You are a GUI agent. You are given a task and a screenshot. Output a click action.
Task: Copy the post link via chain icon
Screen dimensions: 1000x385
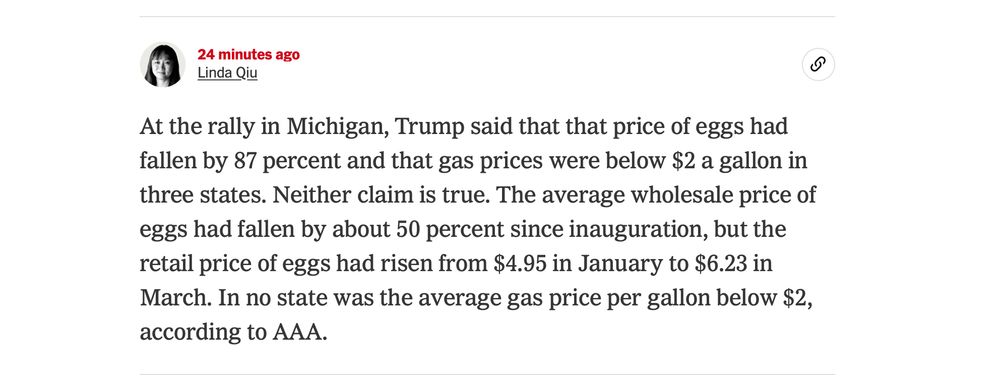pos(818,64)
